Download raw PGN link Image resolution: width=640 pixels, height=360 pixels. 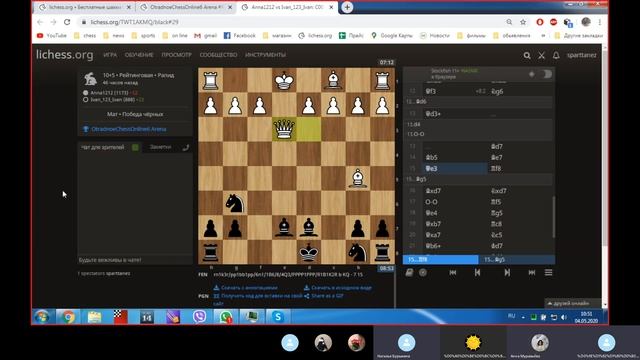click(338, 288)
